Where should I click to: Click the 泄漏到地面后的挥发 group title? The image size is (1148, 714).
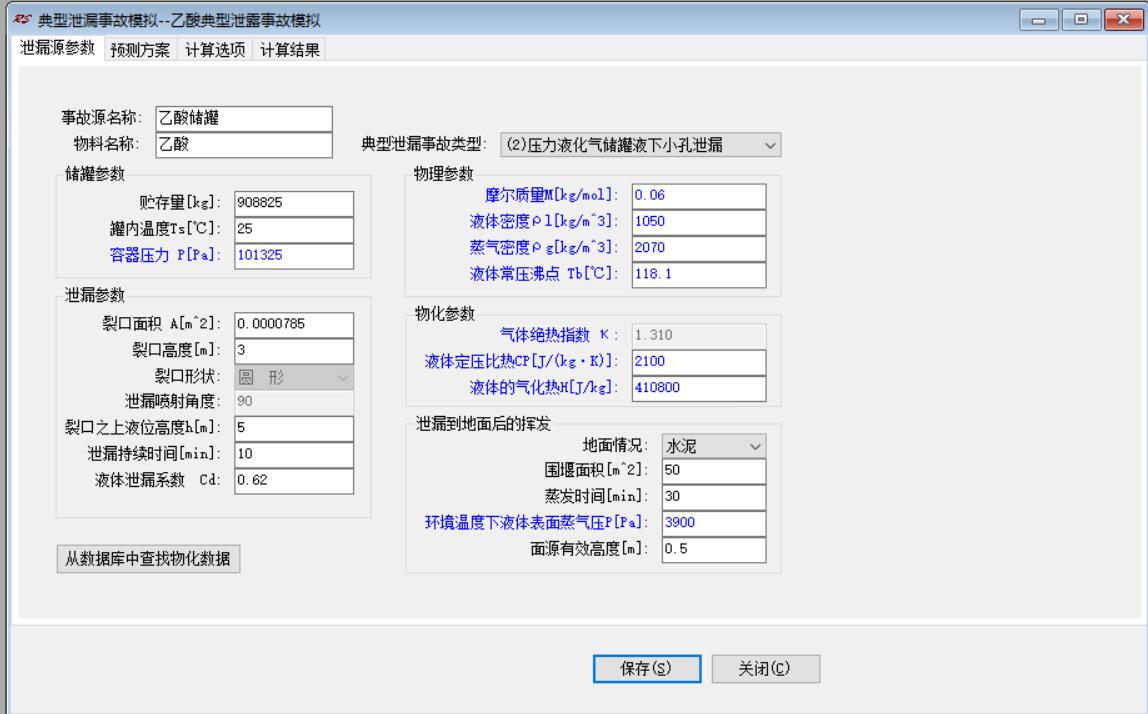[x=483, y=424]
